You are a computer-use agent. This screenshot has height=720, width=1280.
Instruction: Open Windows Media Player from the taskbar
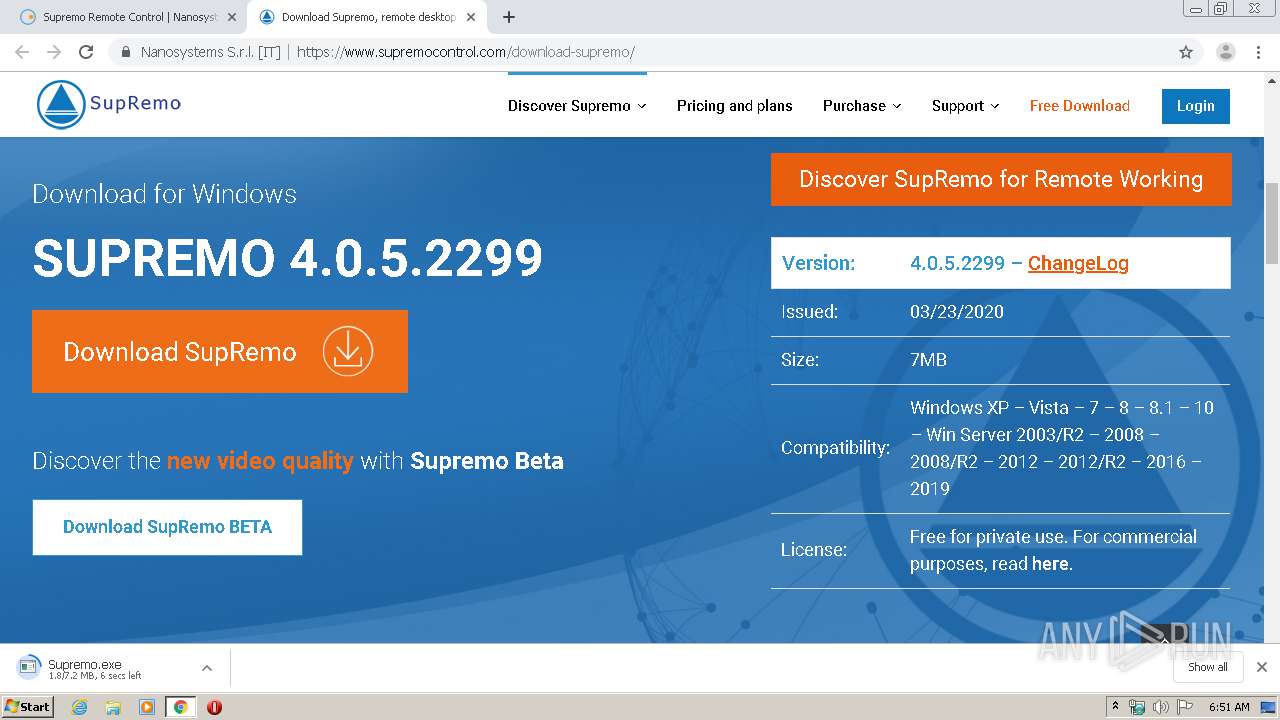[147, 707]
